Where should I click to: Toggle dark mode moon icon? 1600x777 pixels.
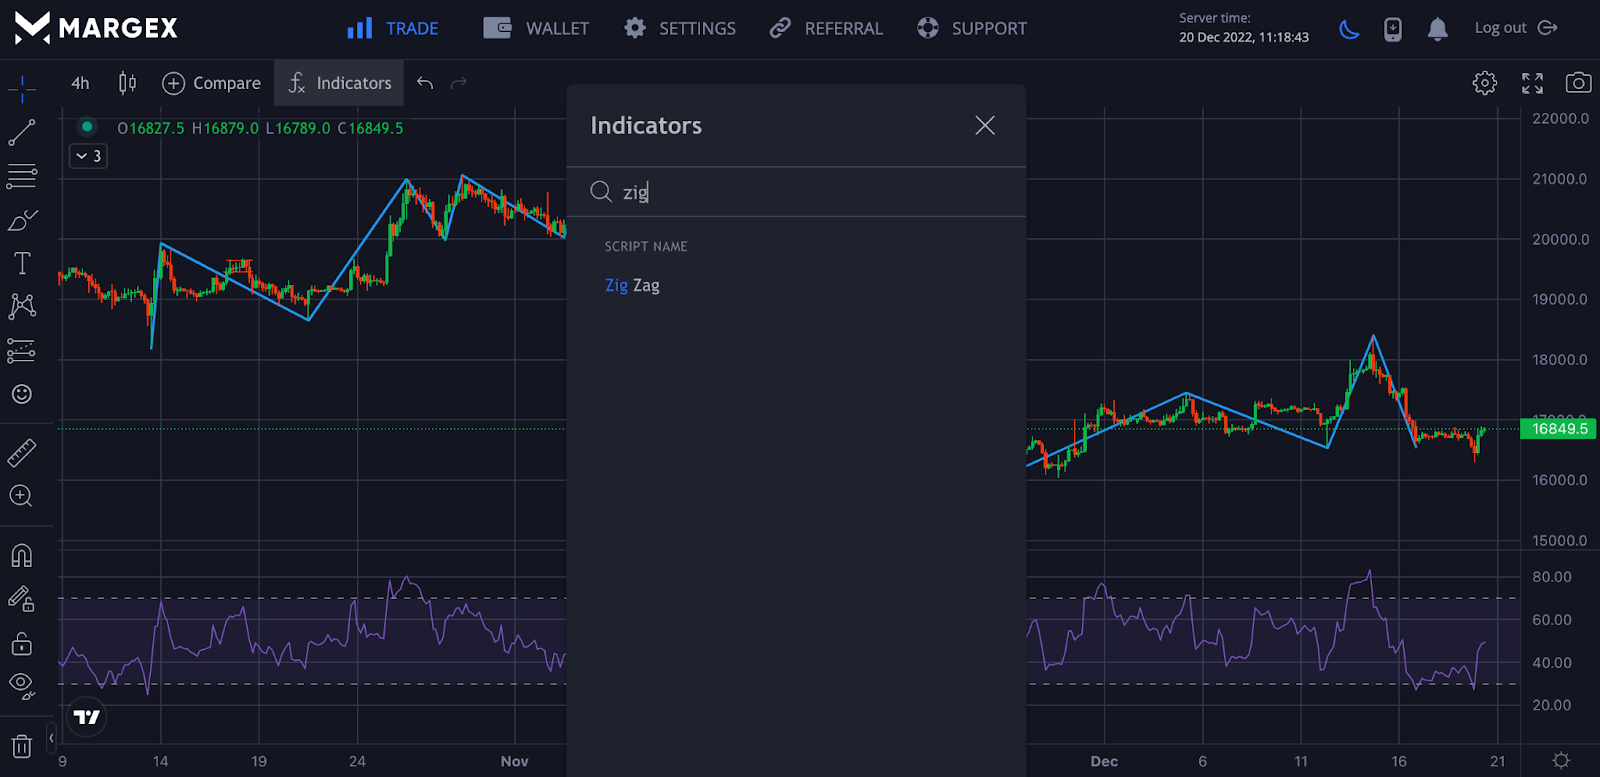pyautogui.click(x=1349, y=29)
